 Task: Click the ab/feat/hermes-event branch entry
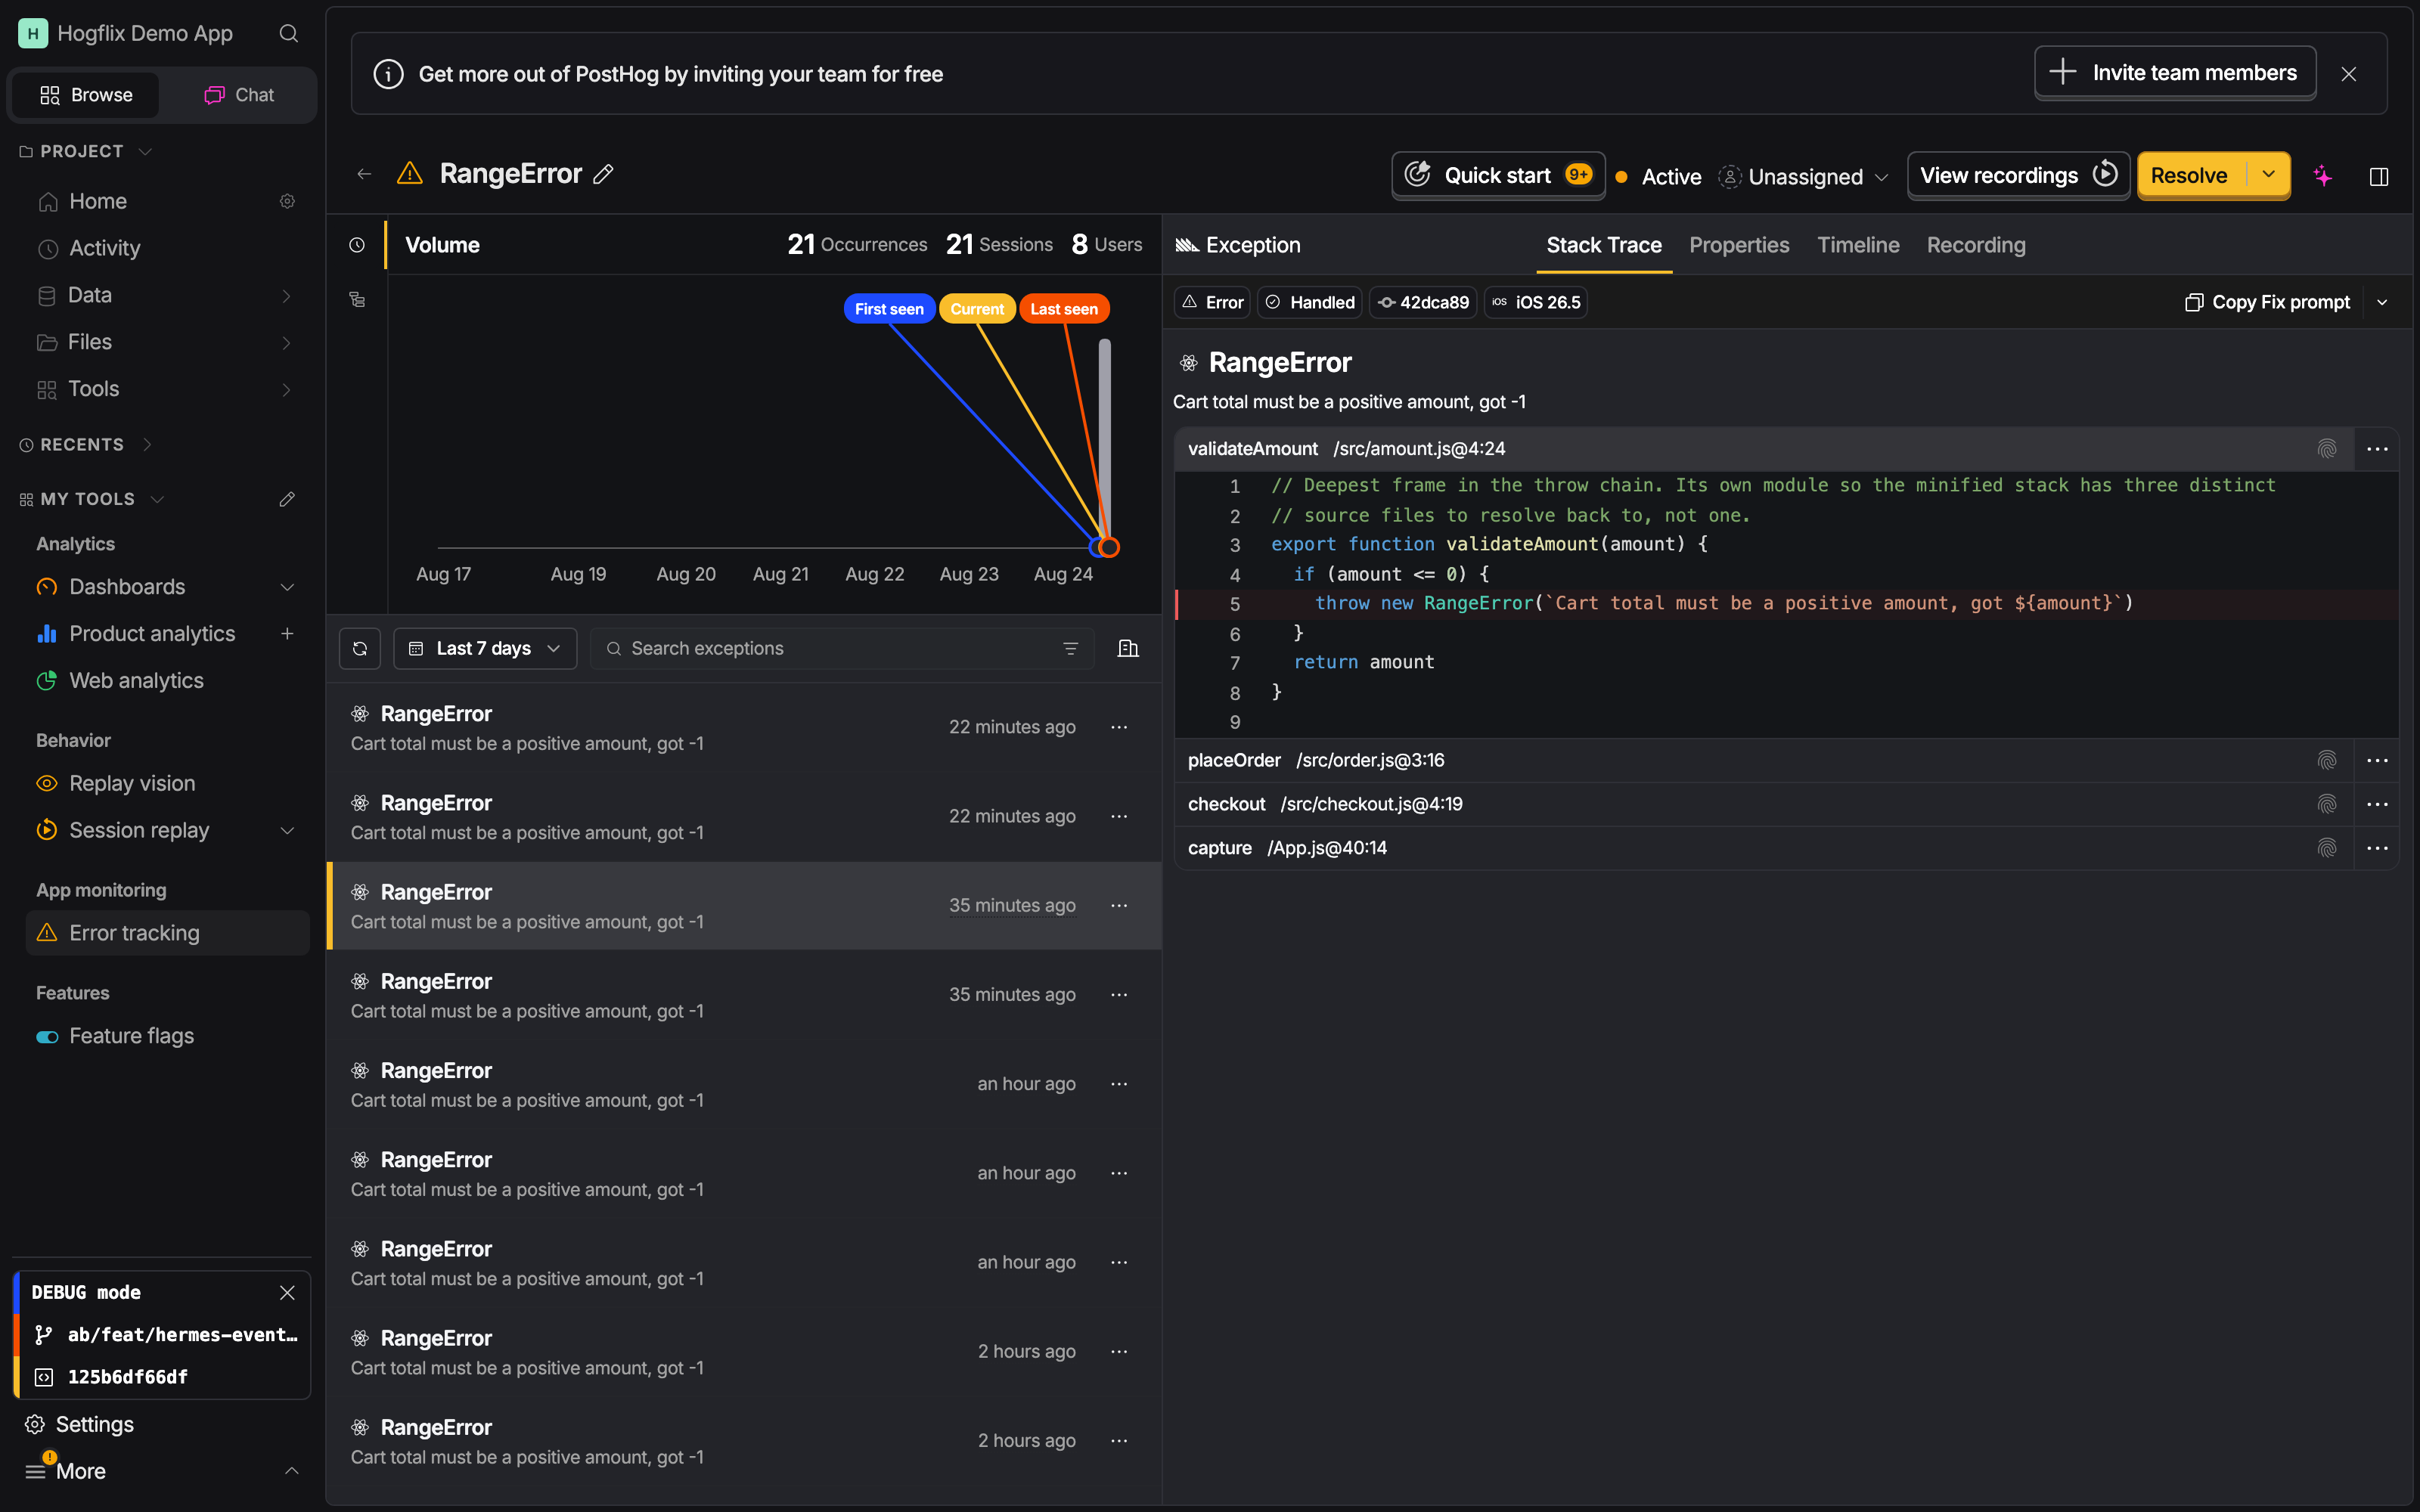click(x=165, y=1335)
